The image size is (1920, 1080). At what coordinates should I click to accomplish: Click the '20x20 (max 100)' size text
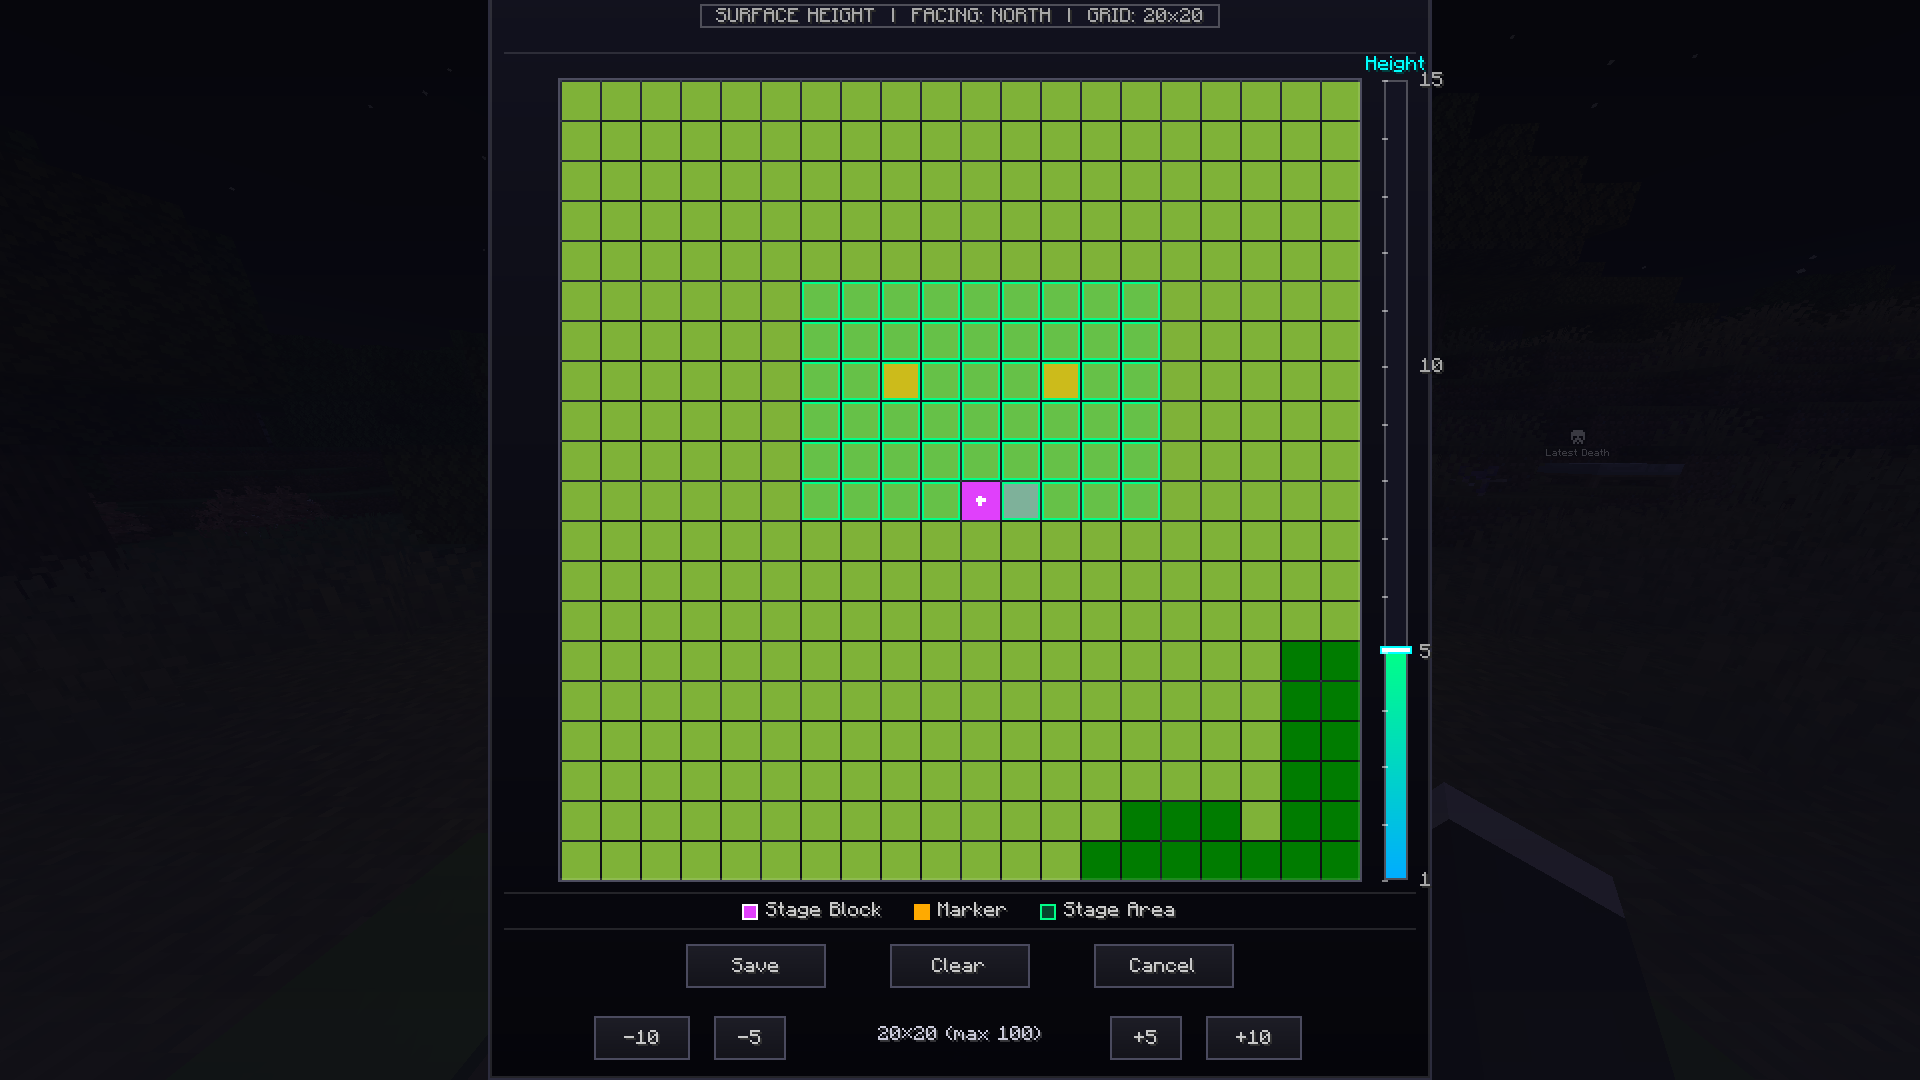click(959, 1033)
